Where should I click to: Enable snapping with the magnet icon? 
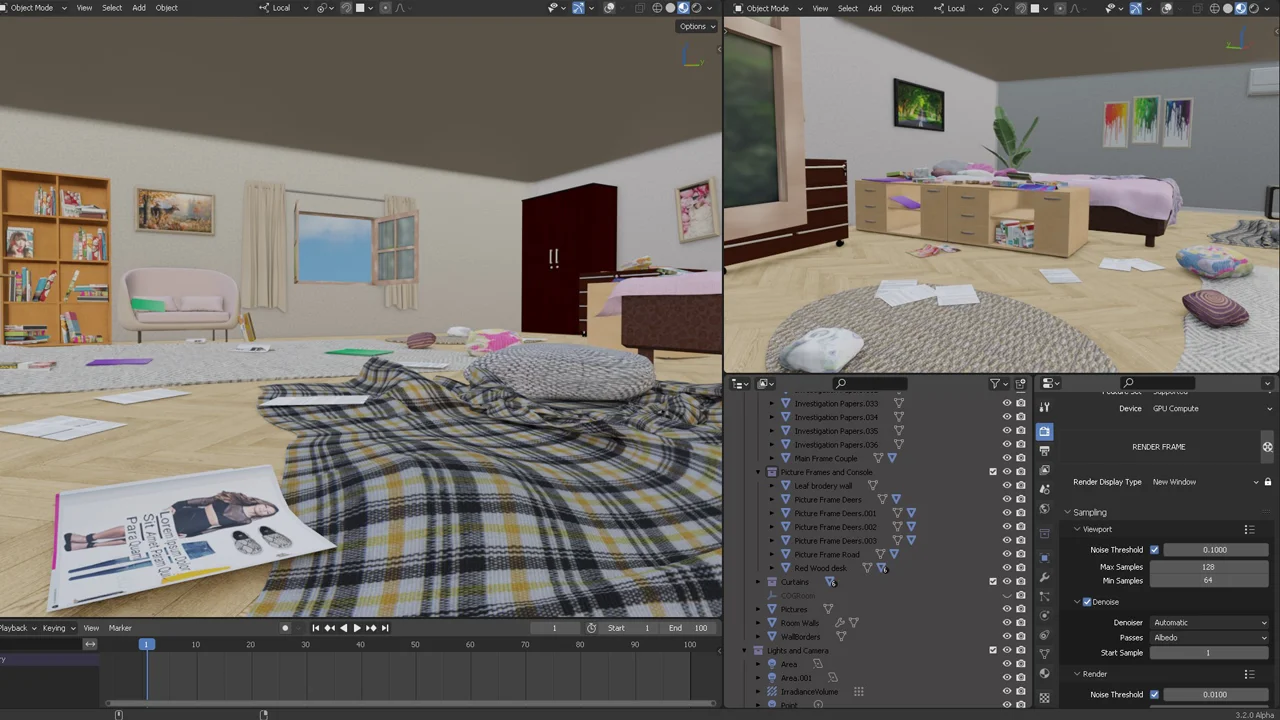click(x=345, y=8)
